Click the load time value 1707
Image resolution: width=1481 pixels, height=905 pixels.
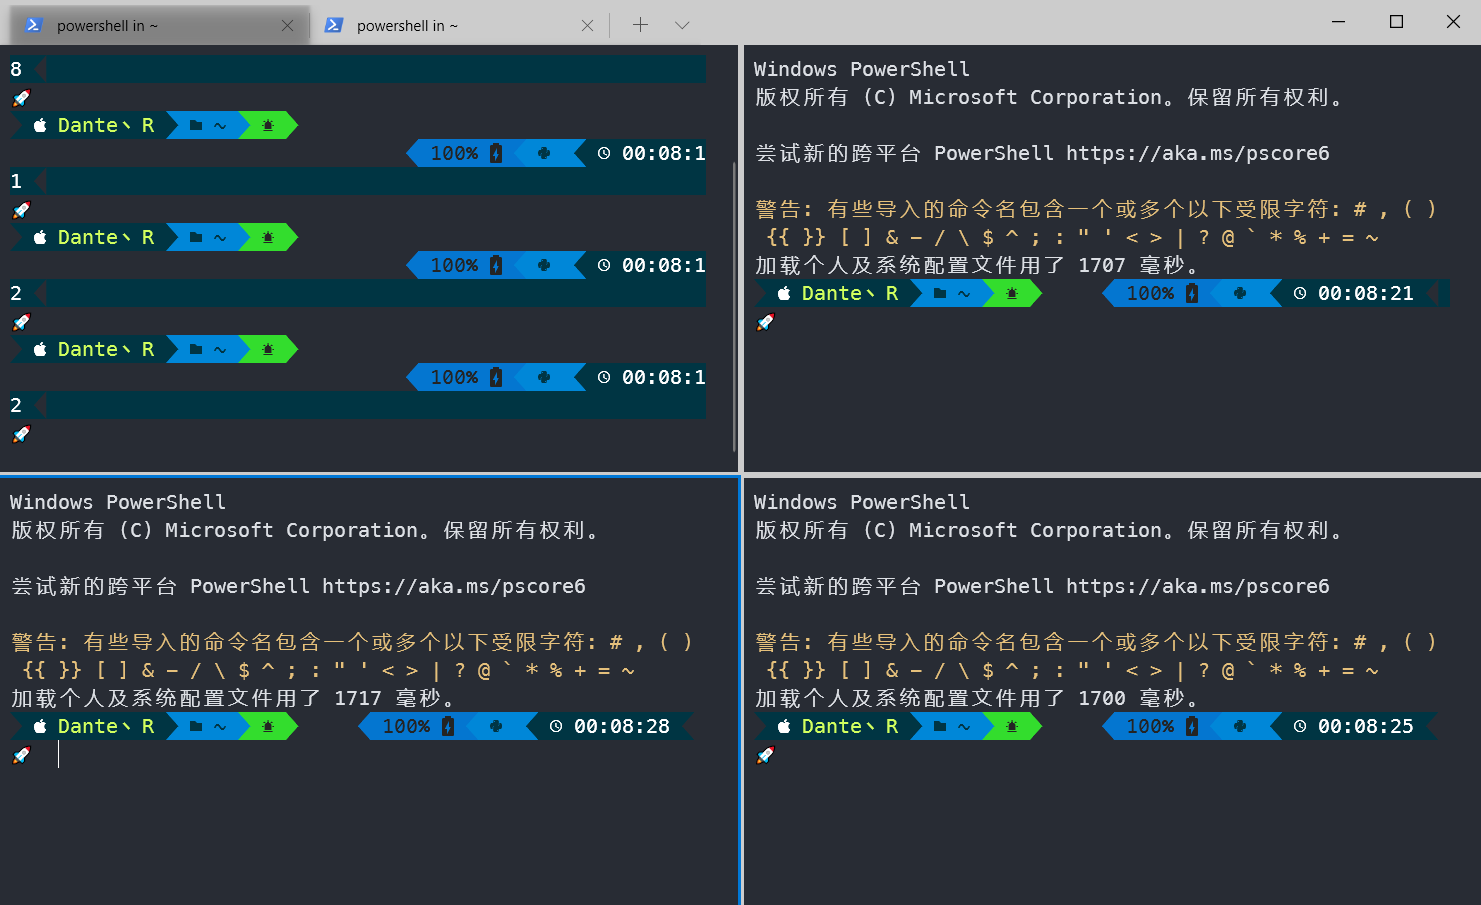(1102, 265)
